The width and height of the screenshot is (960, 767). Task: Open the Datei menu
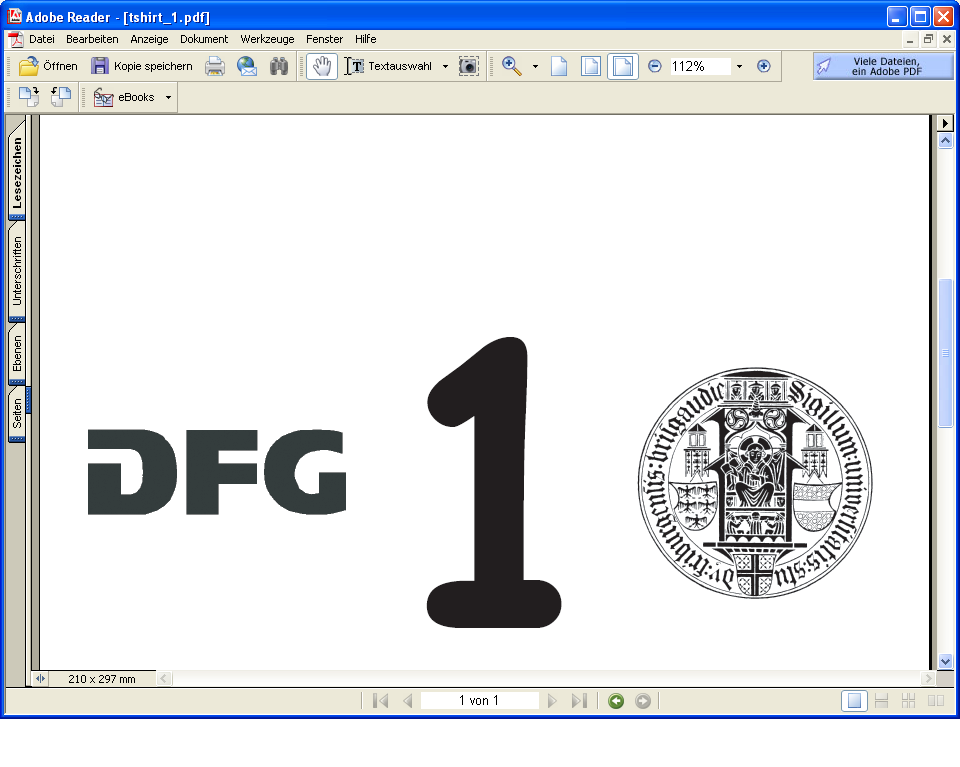point(42,39)
